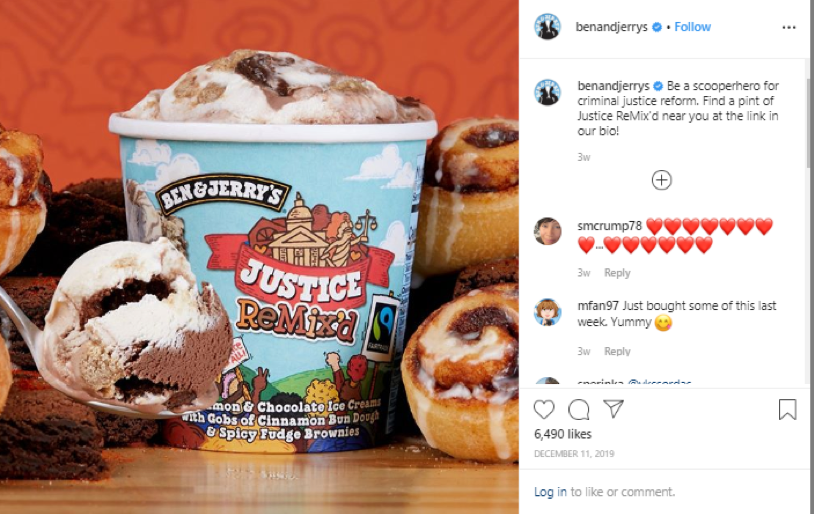The image size is (814, 514).
Task: Reply to mfan97's comment
Action: [617, 351]
